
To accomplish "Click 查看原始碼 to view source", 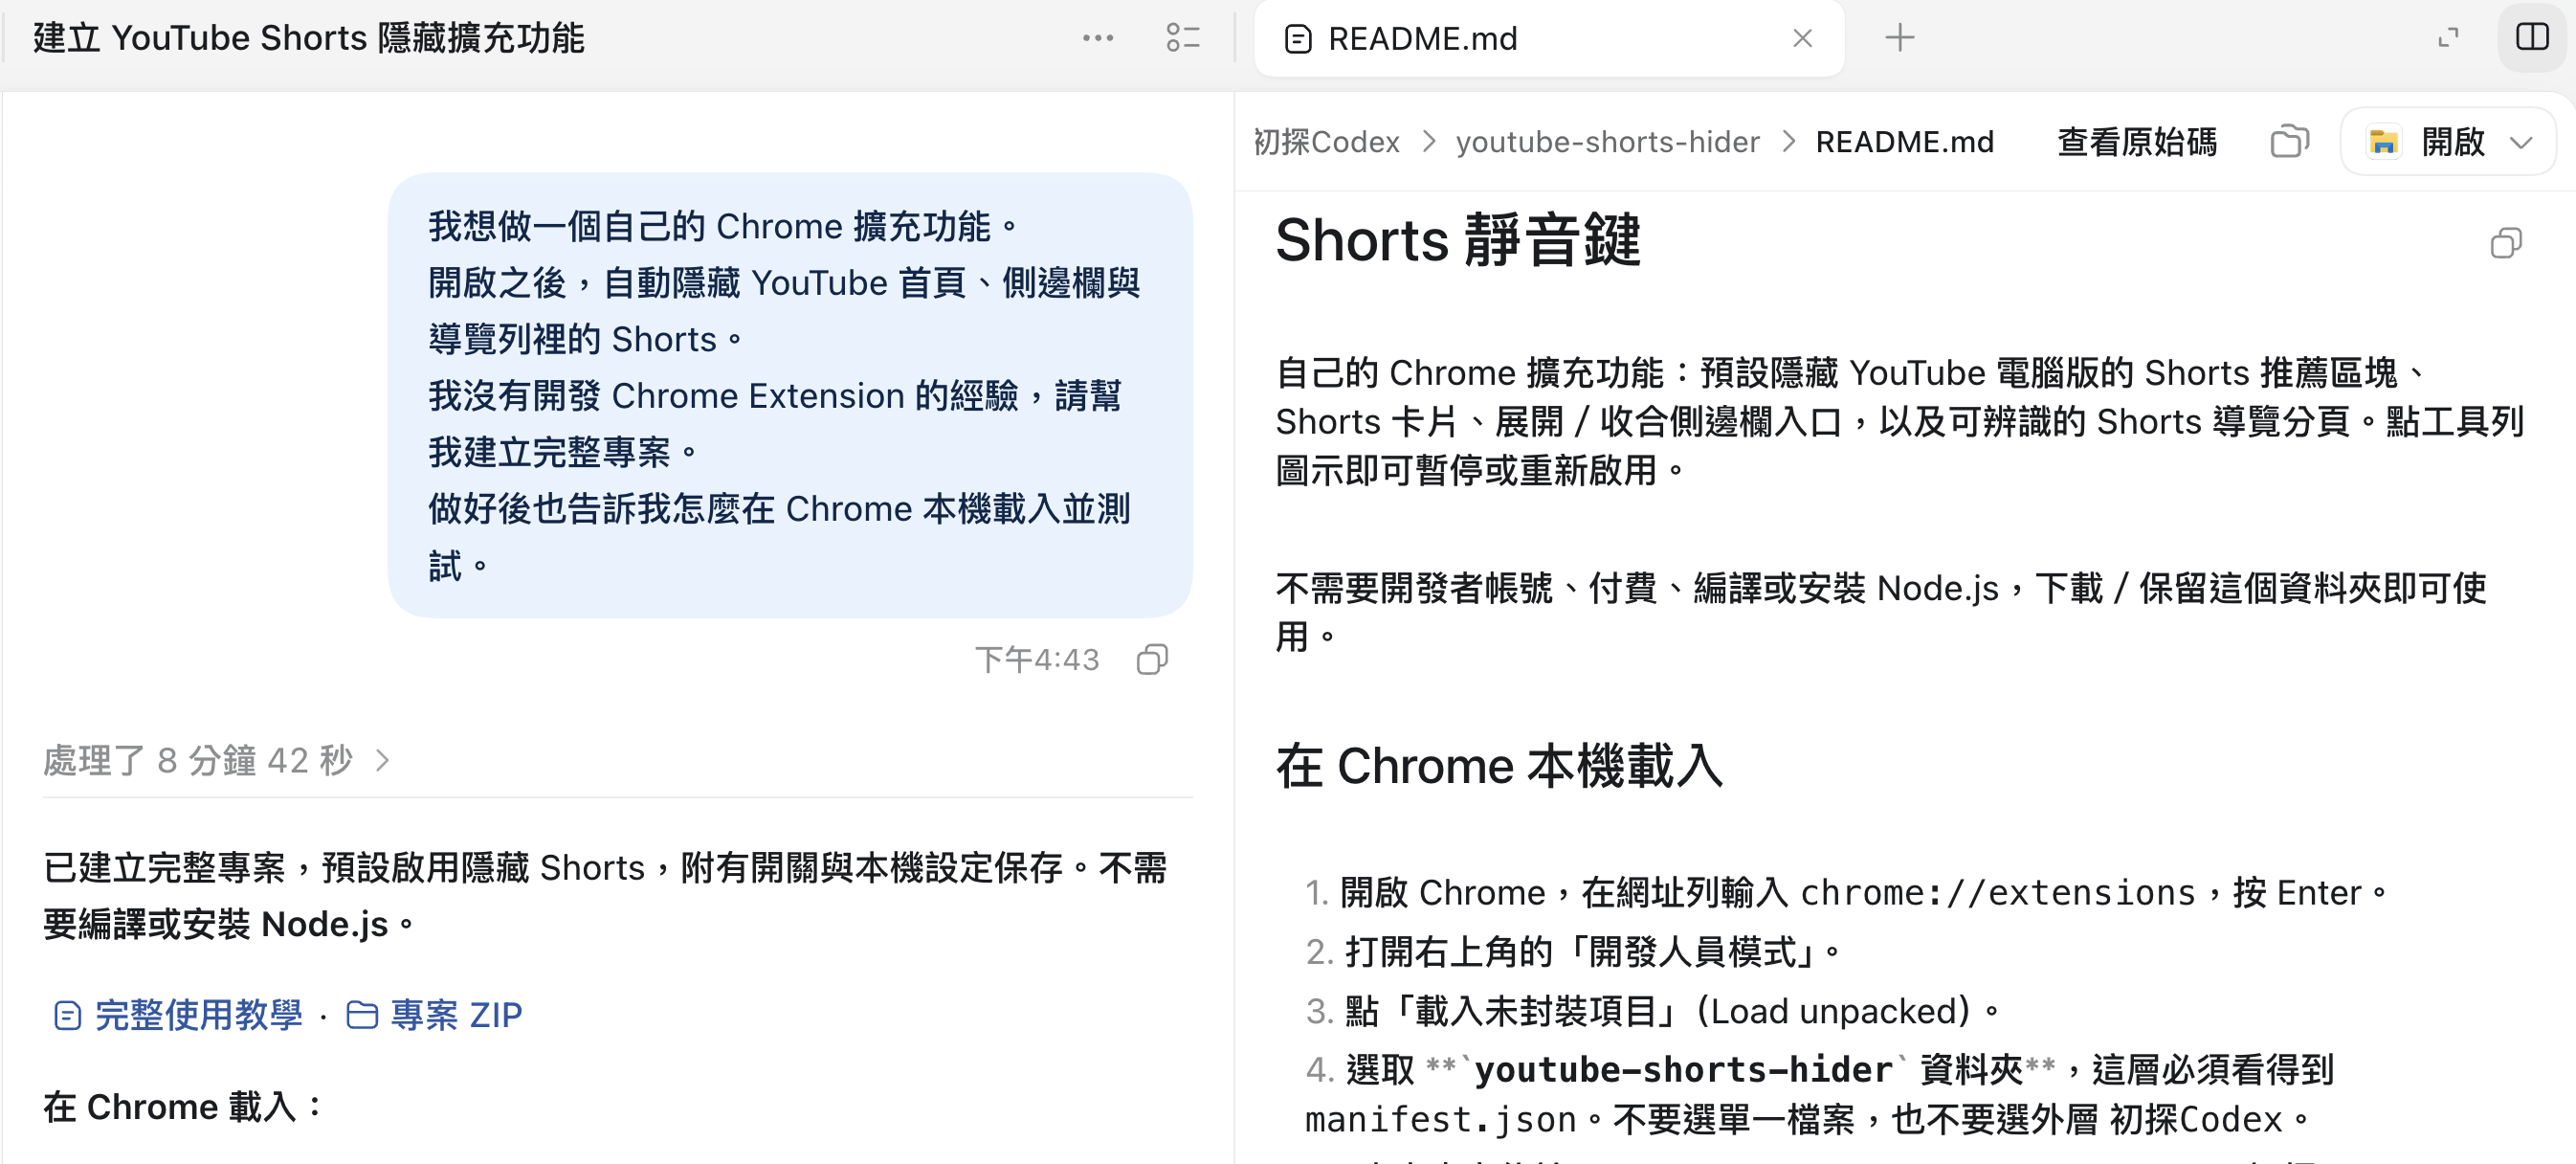I will [2137, 142].
